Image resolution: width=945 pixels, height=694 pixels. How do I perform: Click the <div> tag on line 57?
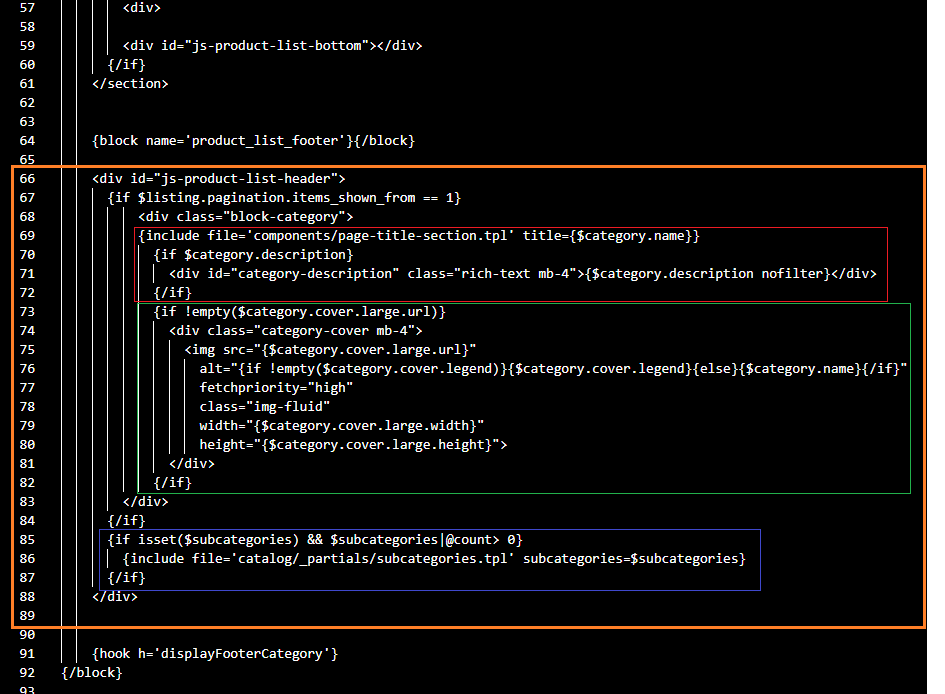142,8
